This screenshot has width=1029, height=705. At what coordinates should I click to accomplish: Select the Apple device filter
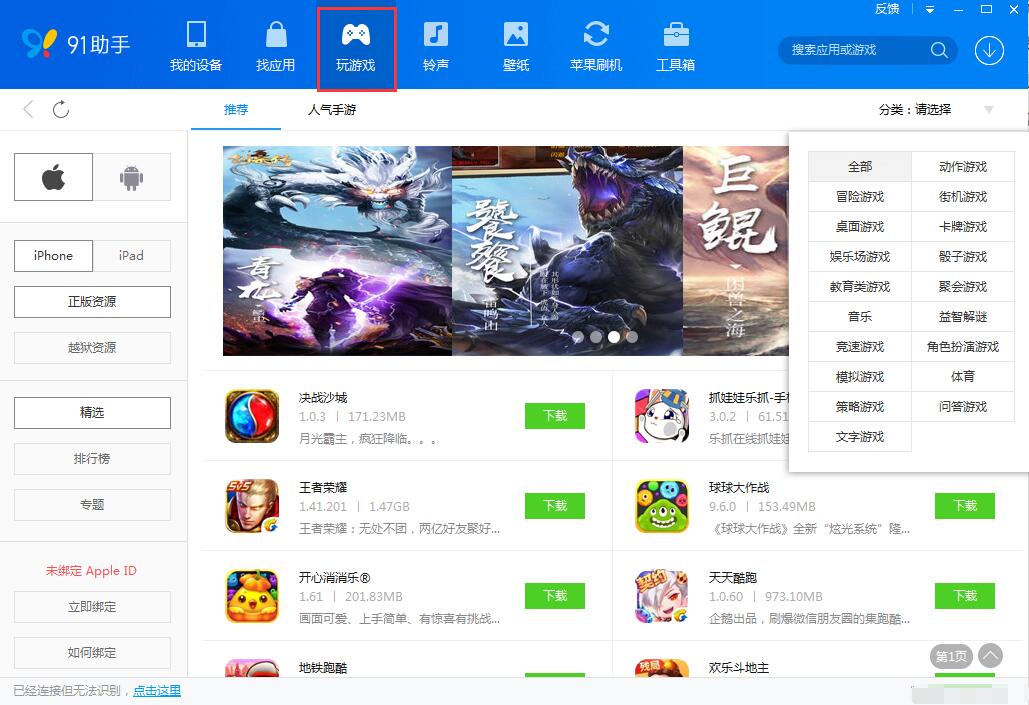click(x=53, y=177)
